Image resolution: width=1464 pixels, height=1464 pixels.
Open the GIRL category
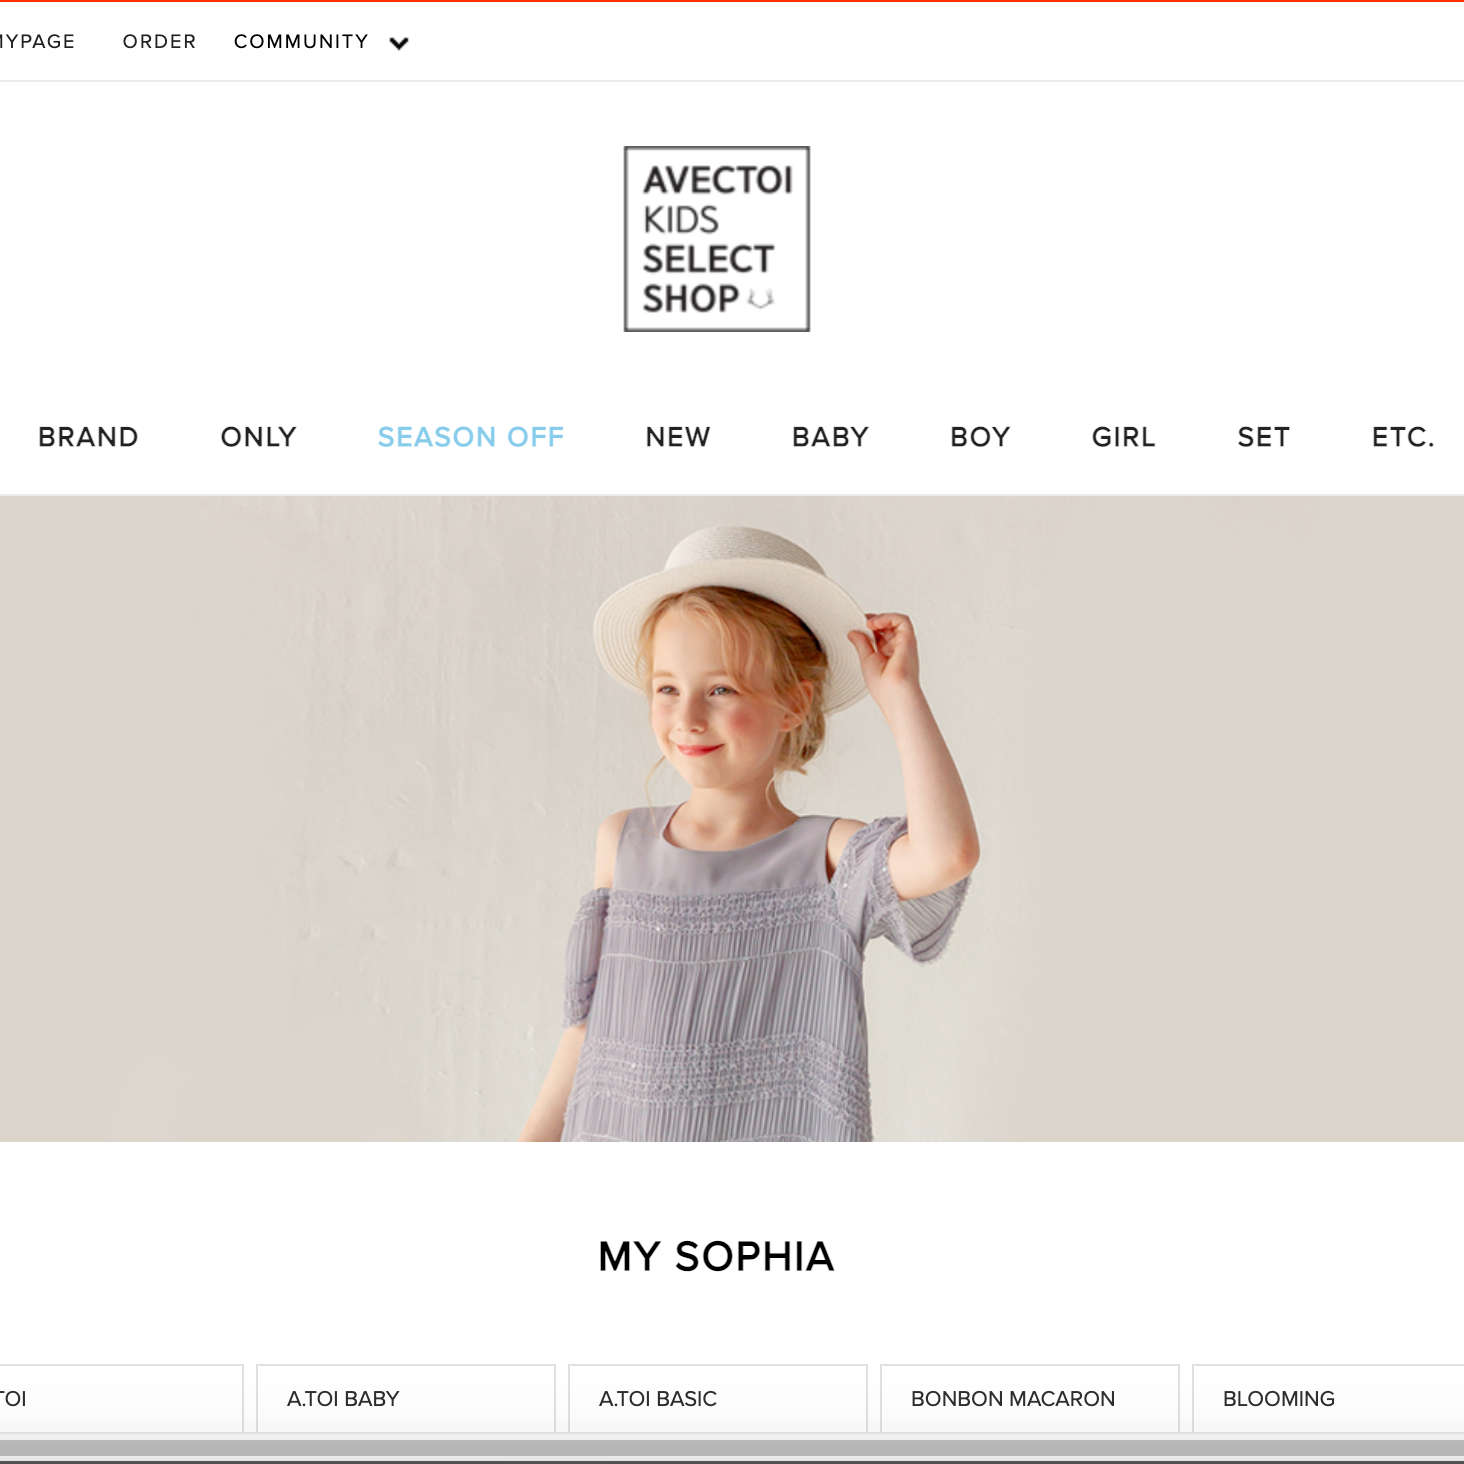pos(1123,437)
